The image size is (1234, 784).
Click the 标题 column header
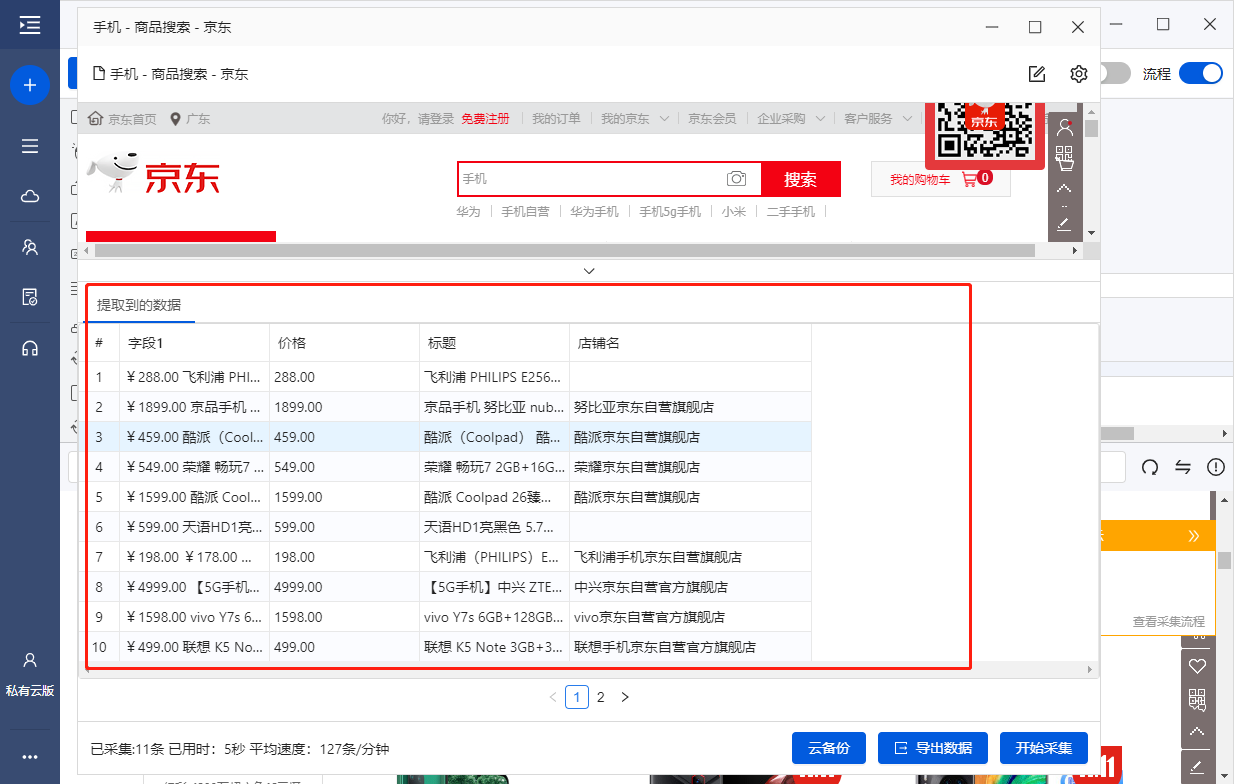point(494,343)
